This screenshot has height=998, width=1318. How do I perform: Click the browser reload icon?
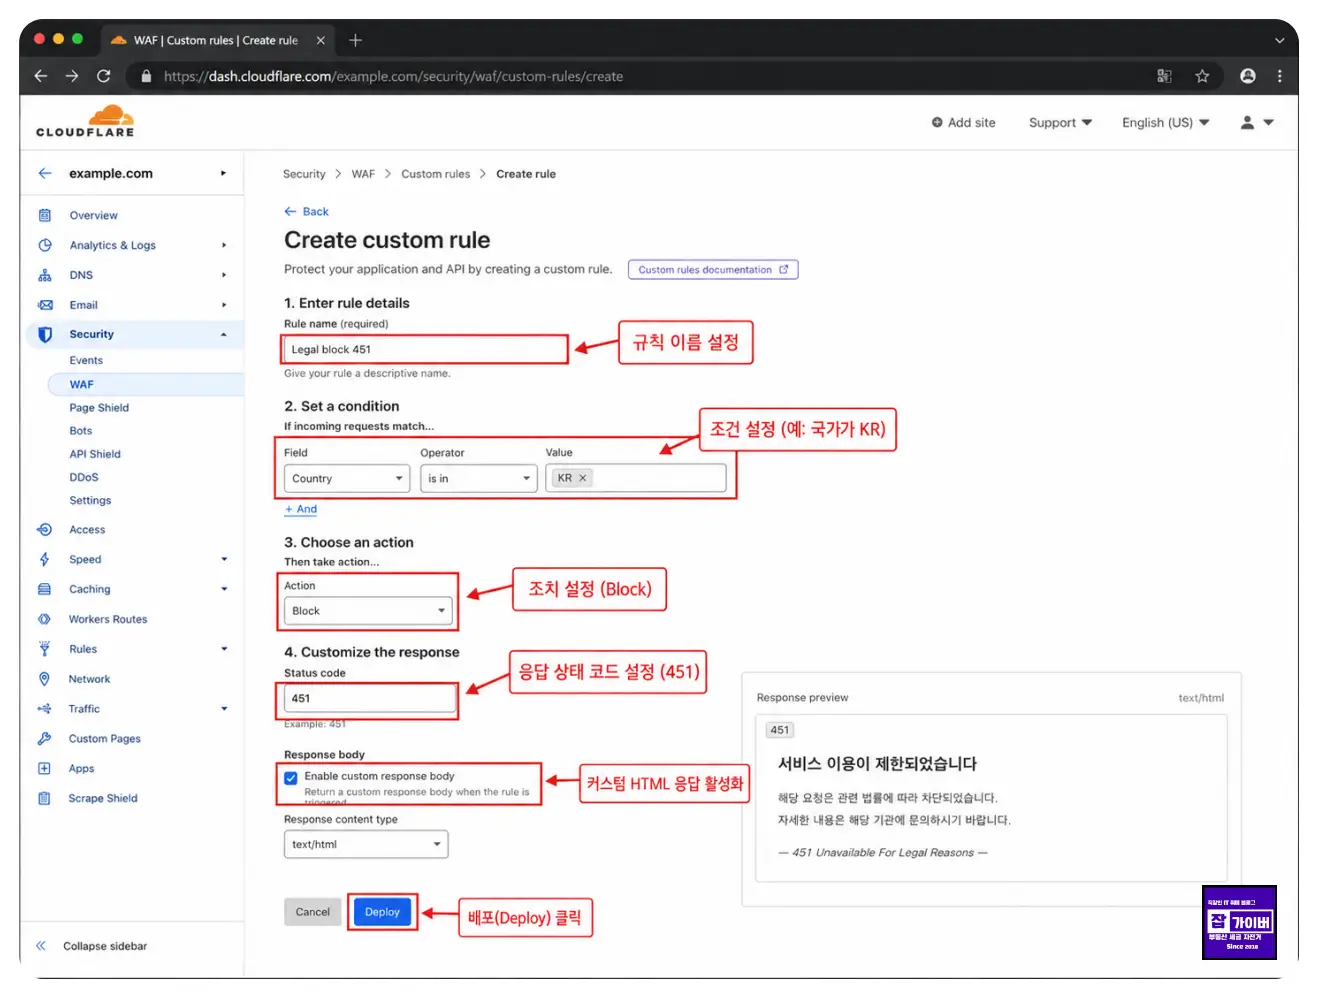pos(103,76)
